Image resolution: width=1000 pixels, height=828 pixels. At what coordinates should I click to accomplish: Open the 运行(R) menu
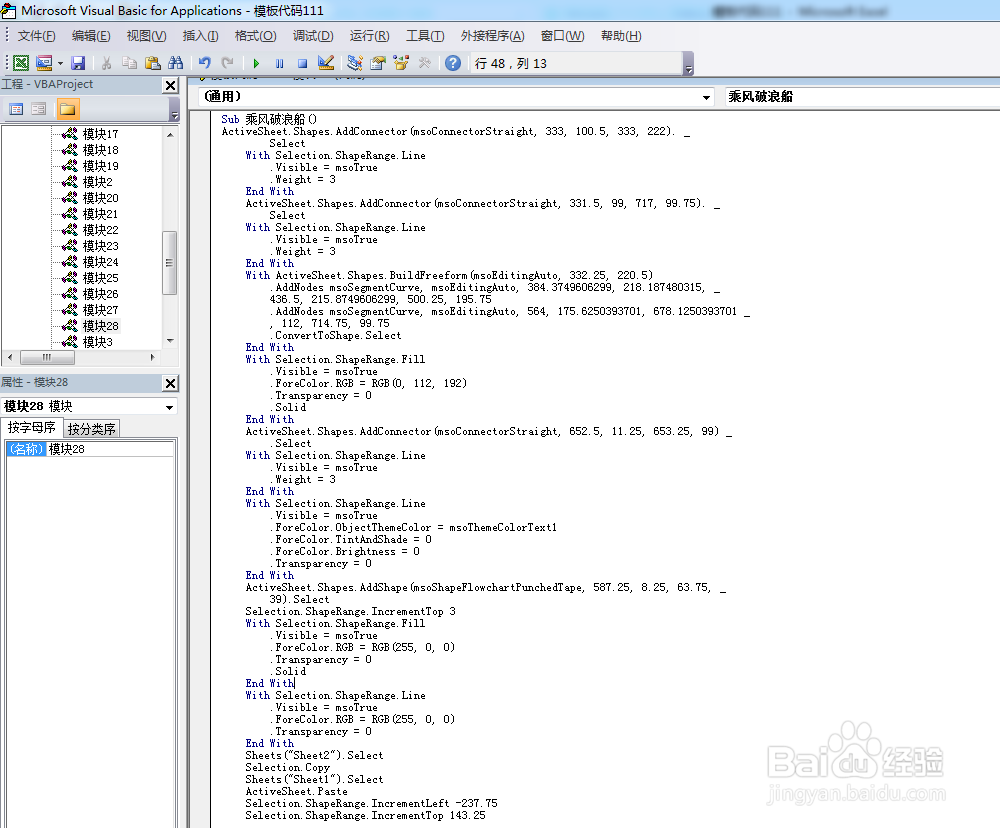coord(369,36)
